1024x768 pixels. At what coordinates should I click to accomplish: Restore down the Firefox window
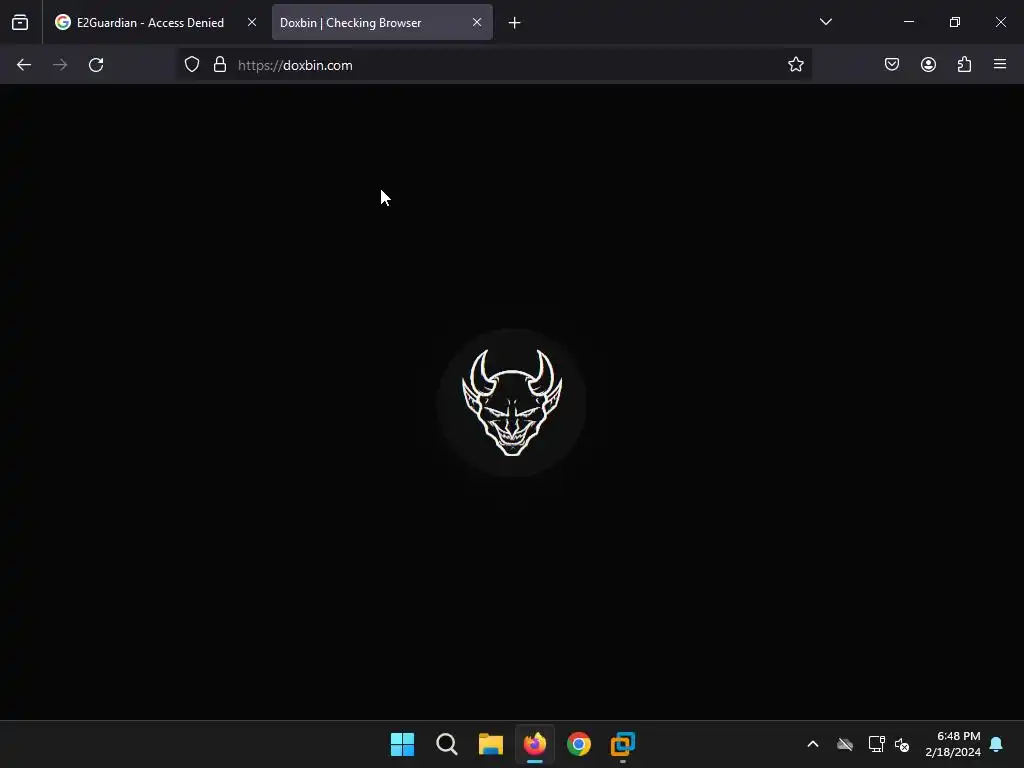[955, 22]
